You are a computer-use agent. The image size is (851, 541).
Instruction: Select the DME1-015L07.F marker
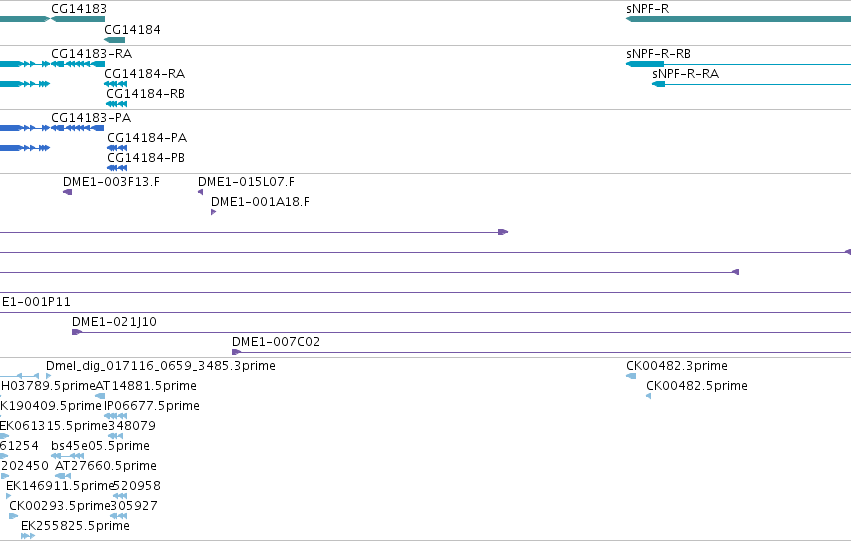[x=200, y=192]
